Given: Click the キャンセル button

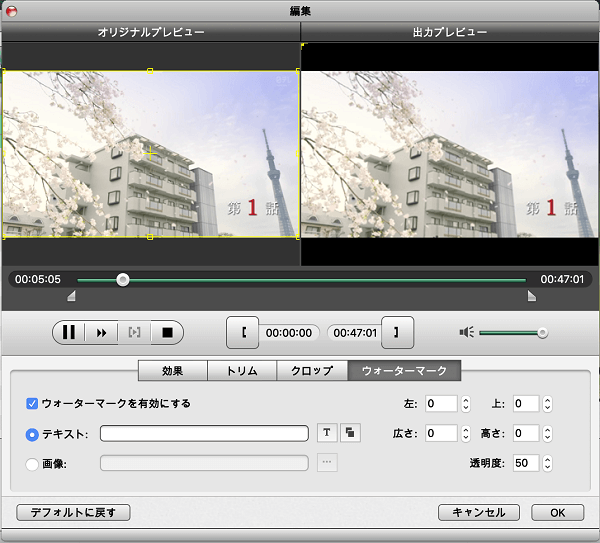Looking at the screenshot, I should (x=479, y=512).
